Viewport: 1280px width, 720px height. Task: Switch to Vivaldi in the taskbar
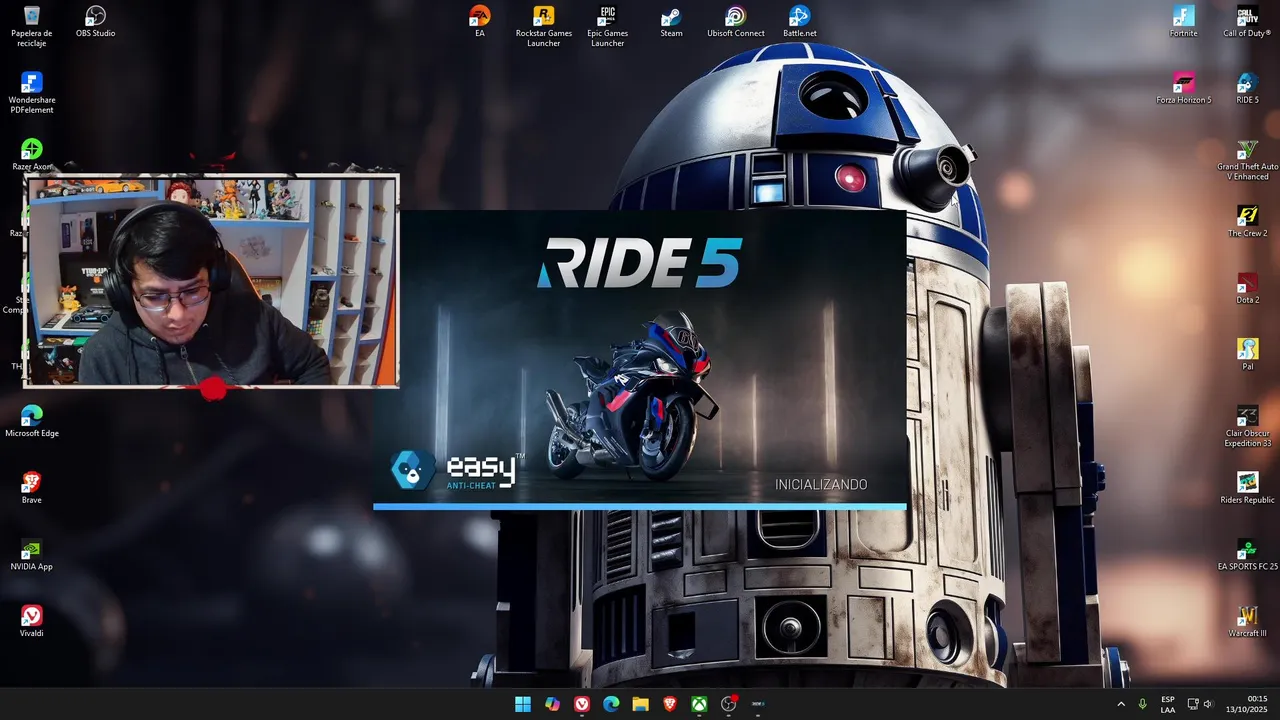(582, 704)
